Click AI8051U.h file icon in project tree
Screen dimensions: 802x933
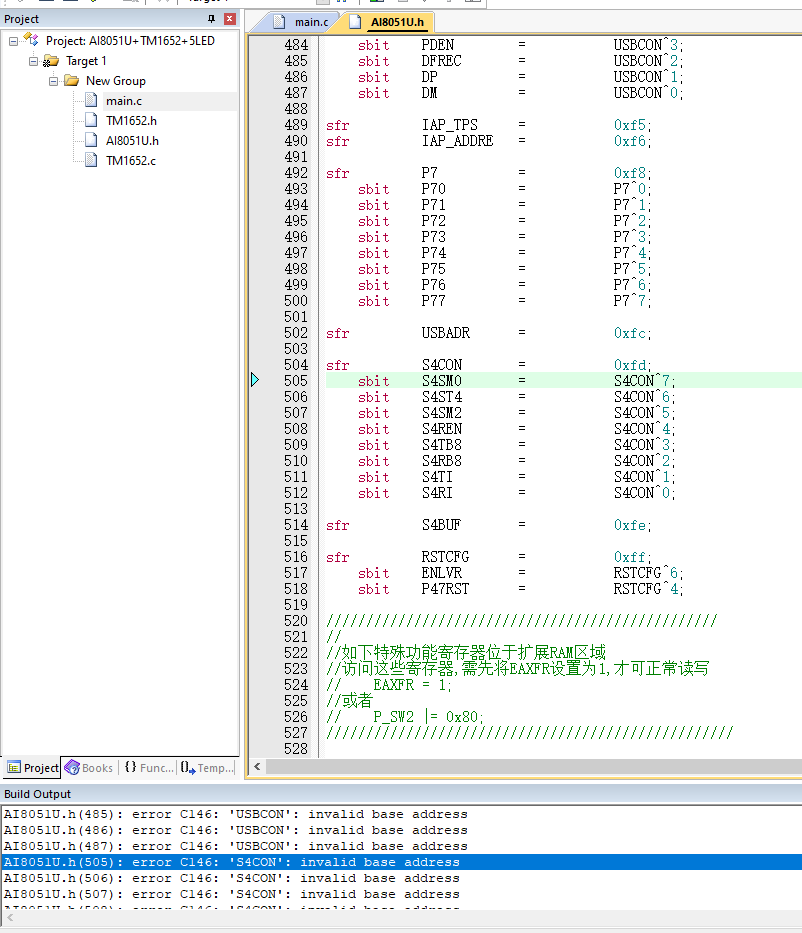tap(92, 141)
